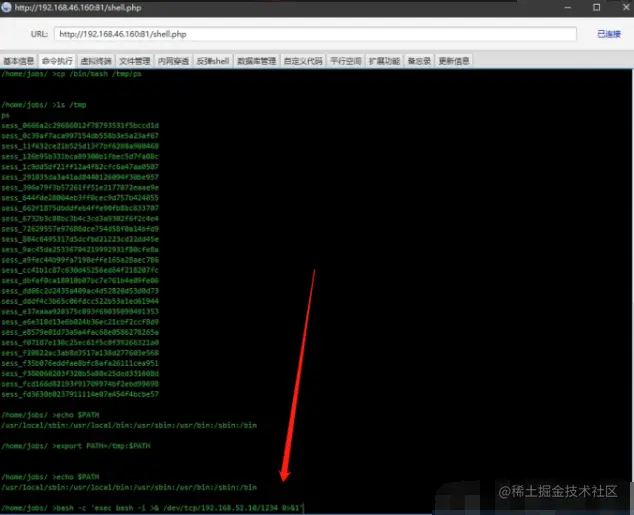Select the 平行空间 tab

coord(346,61)
